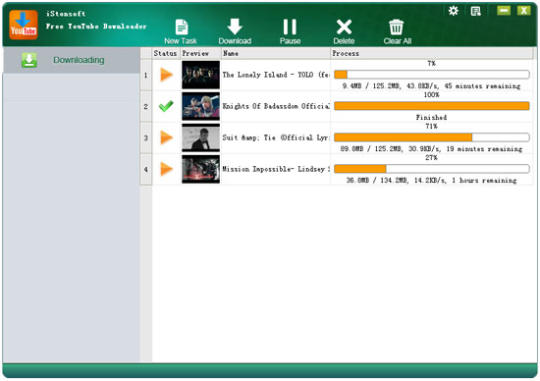Screen dimensions: 540x381
Task: Select the Downloading sidebar tab
Action: click(x=72, y=60)
